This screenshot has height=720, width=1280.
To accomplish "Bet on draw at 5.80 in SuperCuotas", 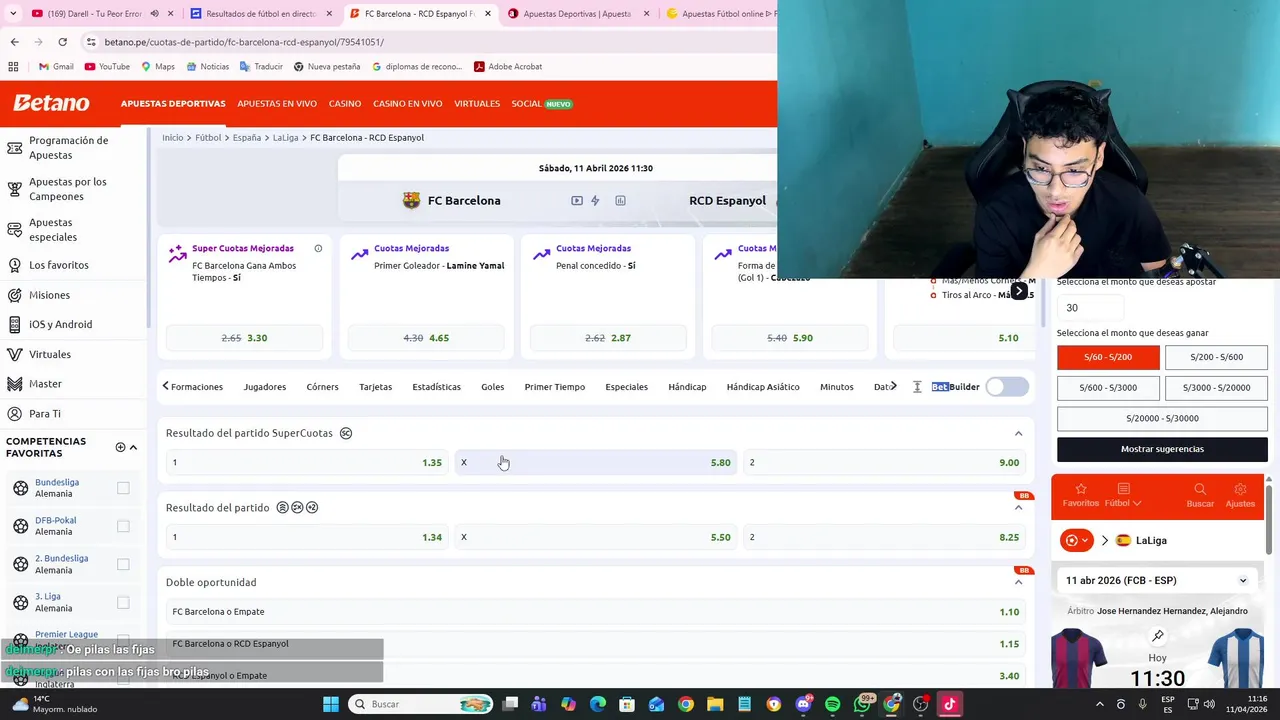I will point(596,462).
